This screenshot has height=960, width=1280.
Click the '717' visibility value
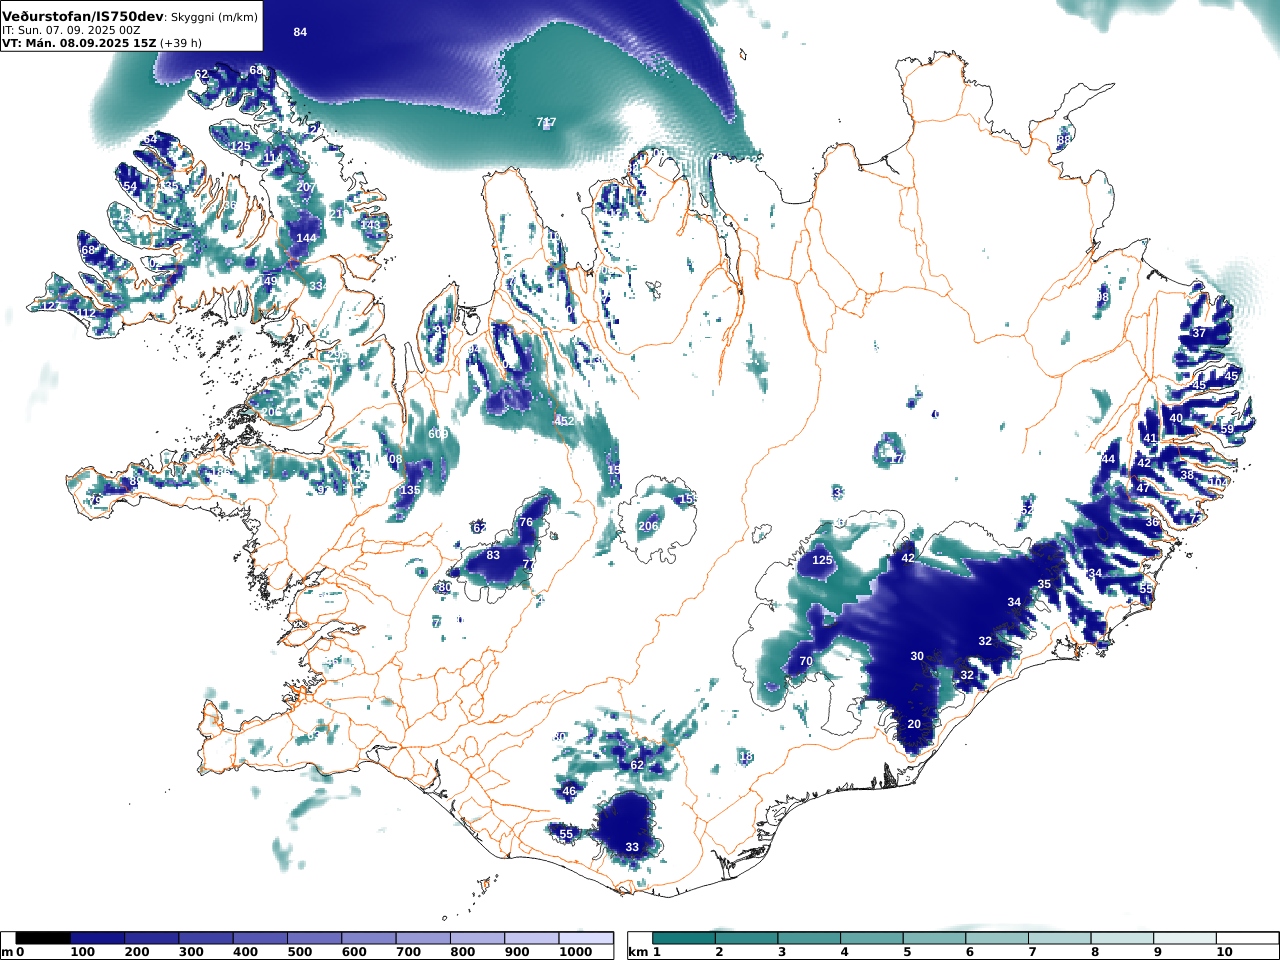click(x=546, y=123)
